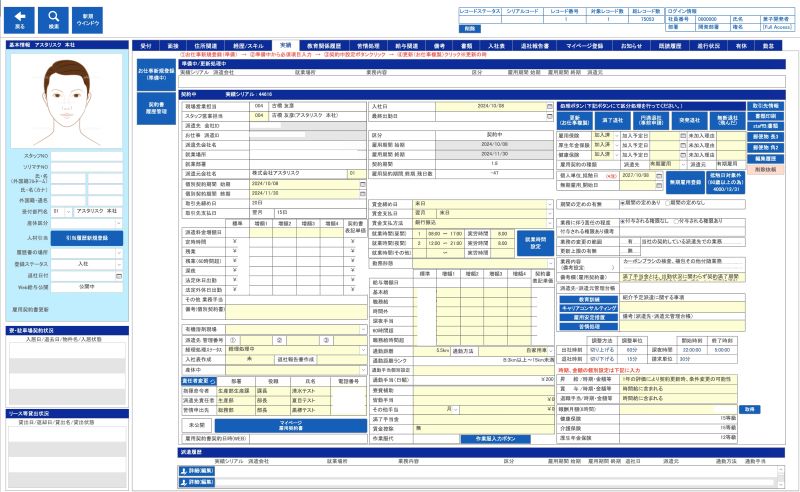Screen dimensions: 800x492
Task: Click the 派遣履歴 list vertical scrollbar
Action: click(781, 476)
